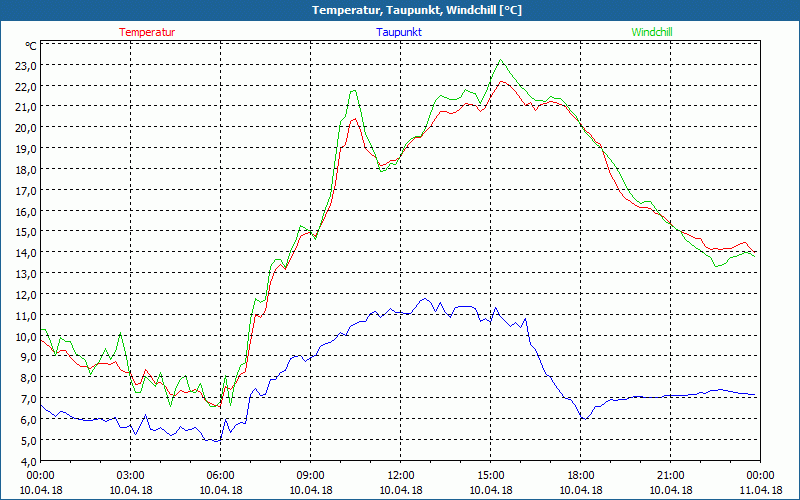Image resolution: width=800 pixels, height=500 pixels.
Task: Click the 23,0 y-axis value
Action: coord(27,65)
